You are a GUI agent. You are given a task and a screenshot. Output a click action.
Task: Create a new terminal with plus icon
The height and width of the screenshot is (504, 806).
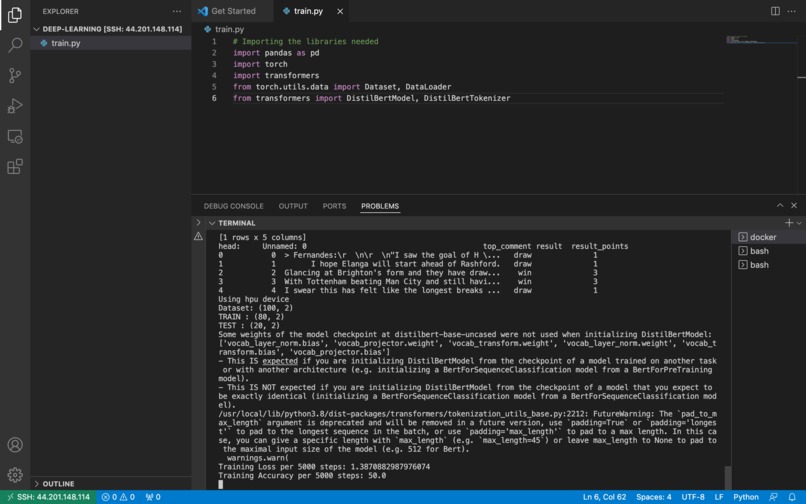789,223
